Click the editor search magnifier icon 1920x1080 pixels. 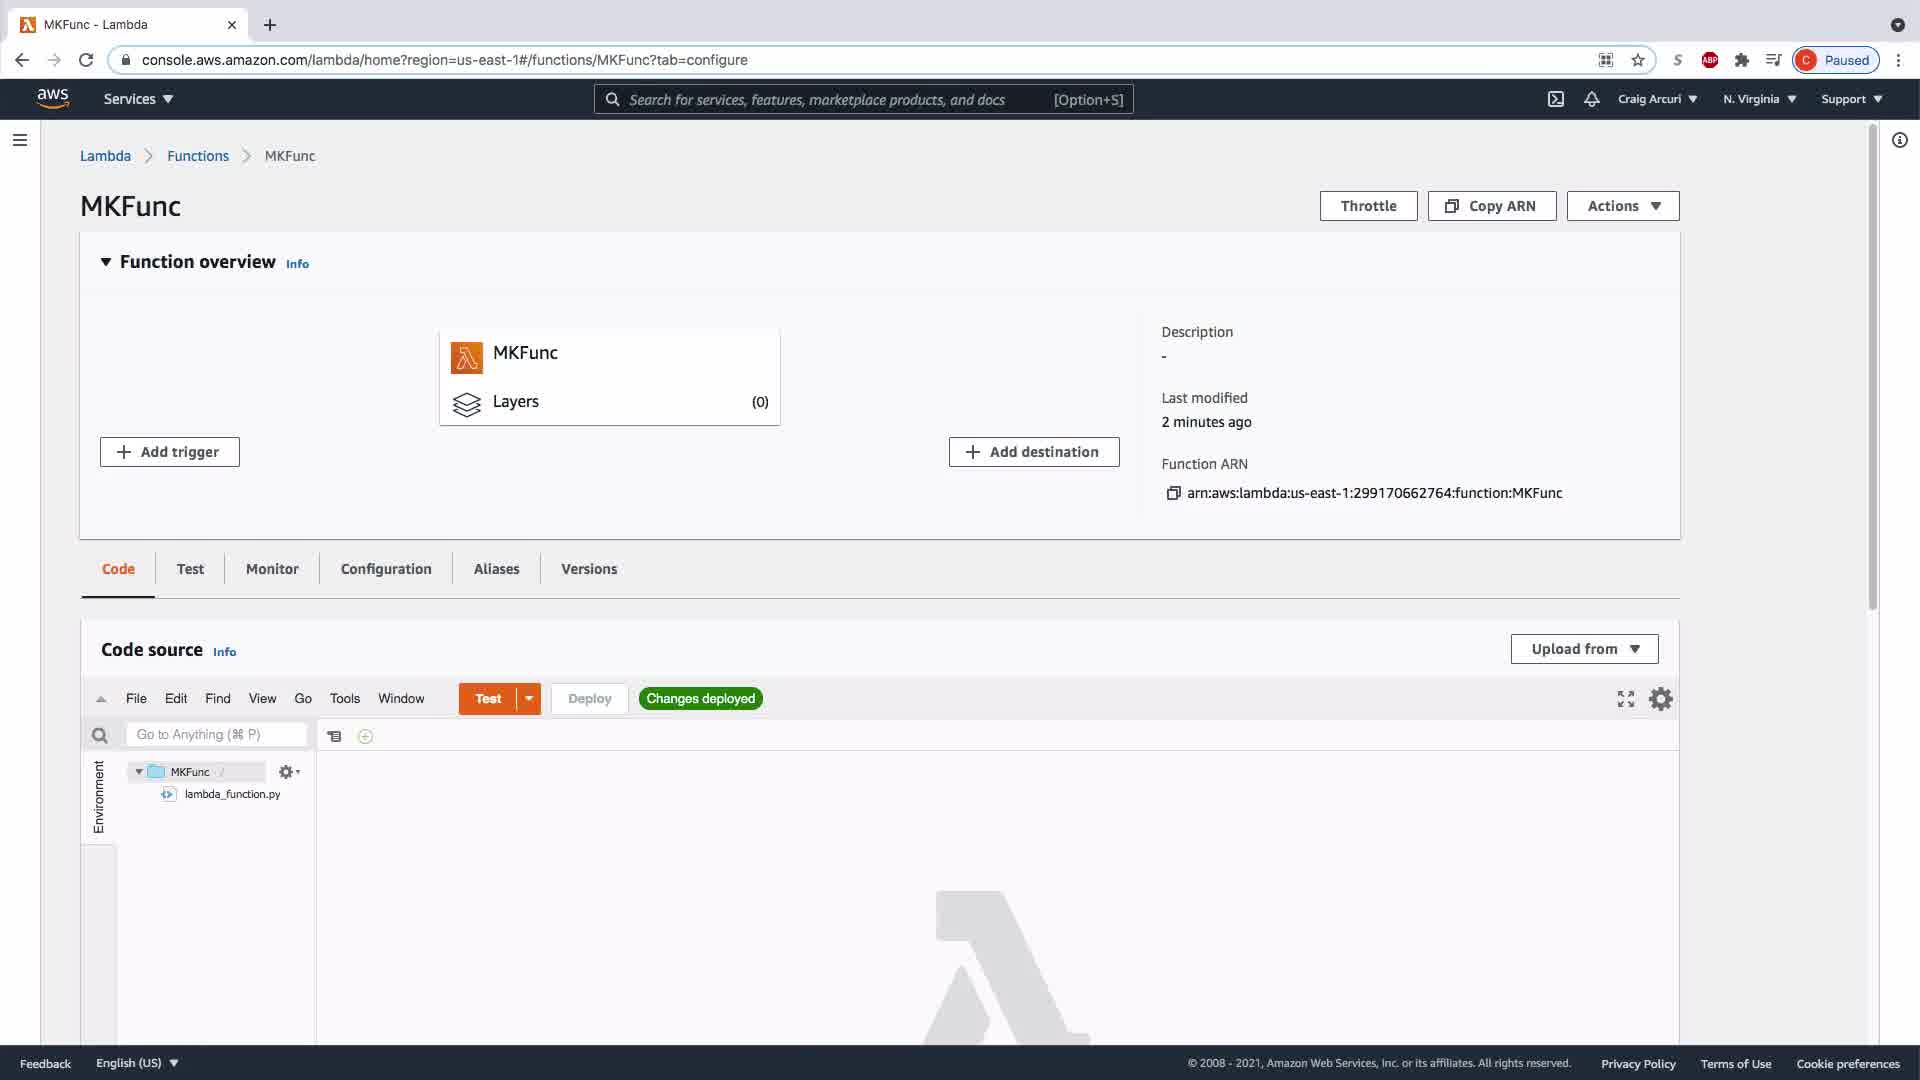[x=99, y=735]
